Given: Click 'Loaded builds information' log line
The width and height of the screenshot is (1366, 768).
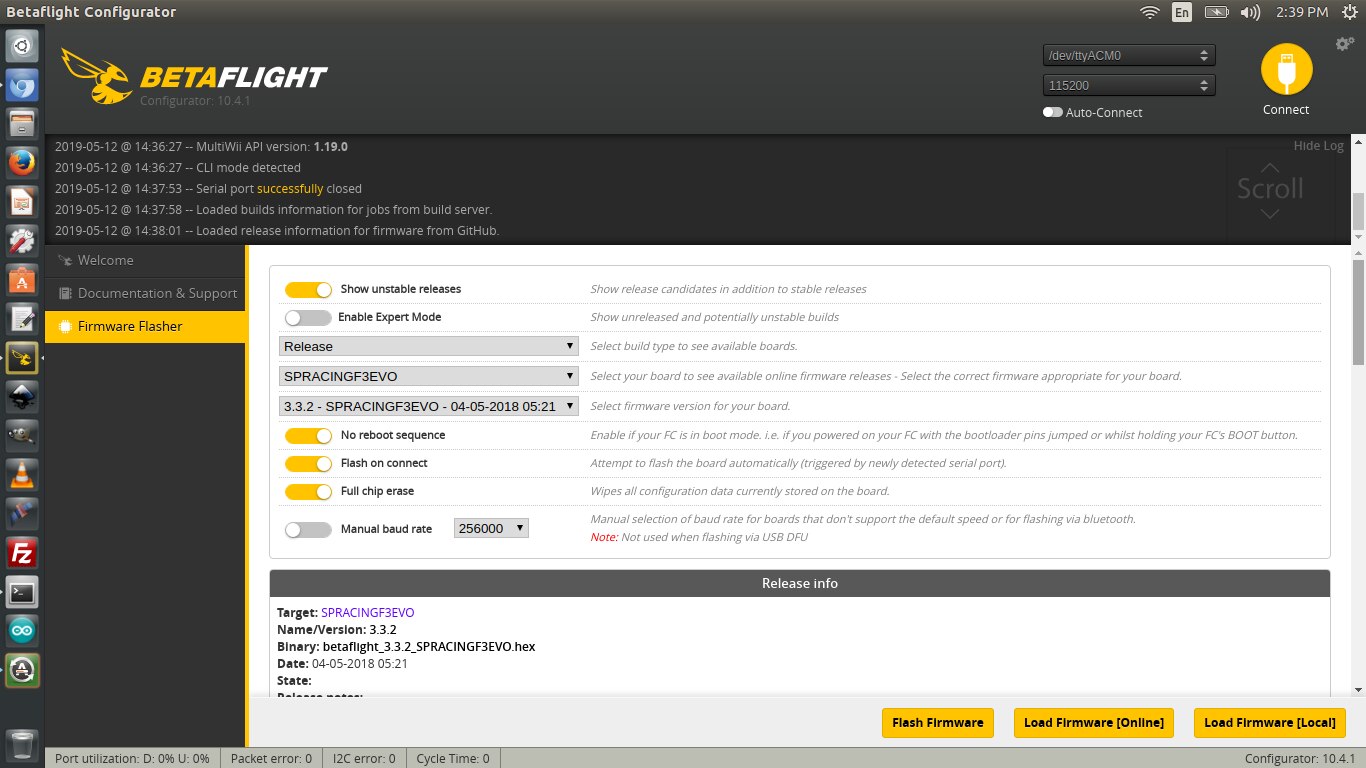Looking at the screenshot, I should pos(273,210).
